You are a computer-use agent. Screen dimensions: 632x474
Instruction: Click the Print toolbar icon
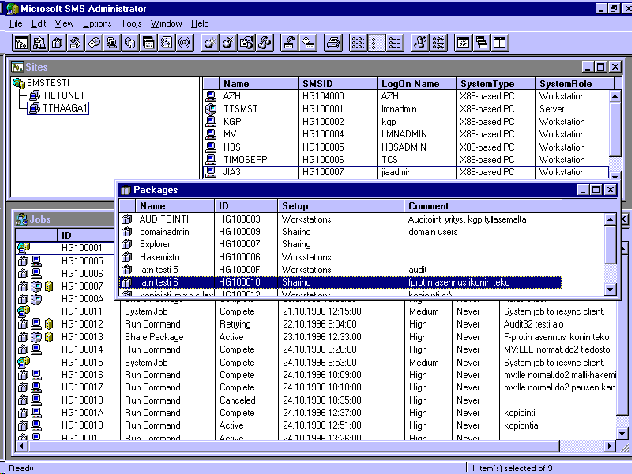[x=333, y=42]
